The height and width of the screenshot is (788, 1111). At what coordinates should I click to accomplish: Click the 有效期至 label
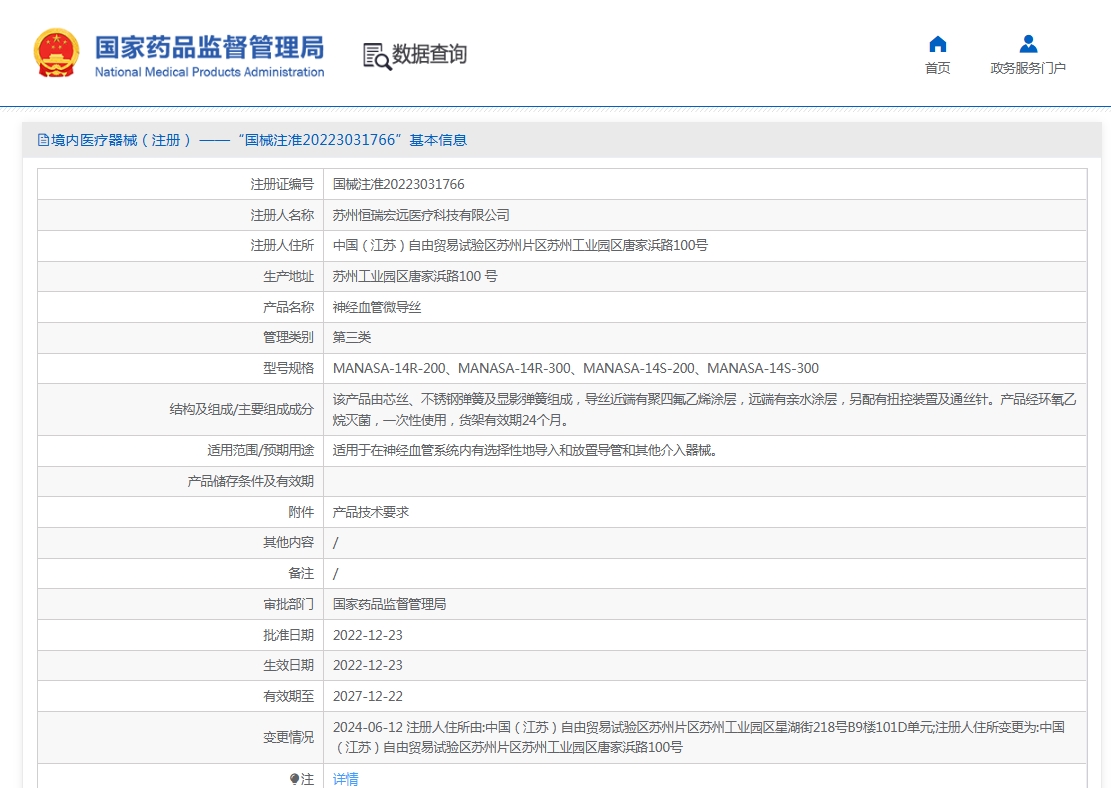click(x=288, y=697)
